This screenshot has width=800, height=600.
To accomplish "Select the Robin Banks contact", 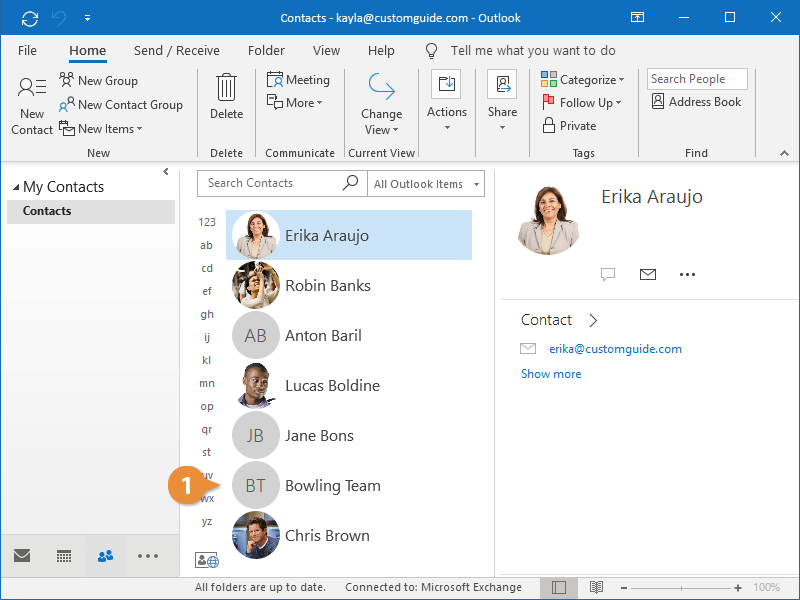I will pos(349,285).
